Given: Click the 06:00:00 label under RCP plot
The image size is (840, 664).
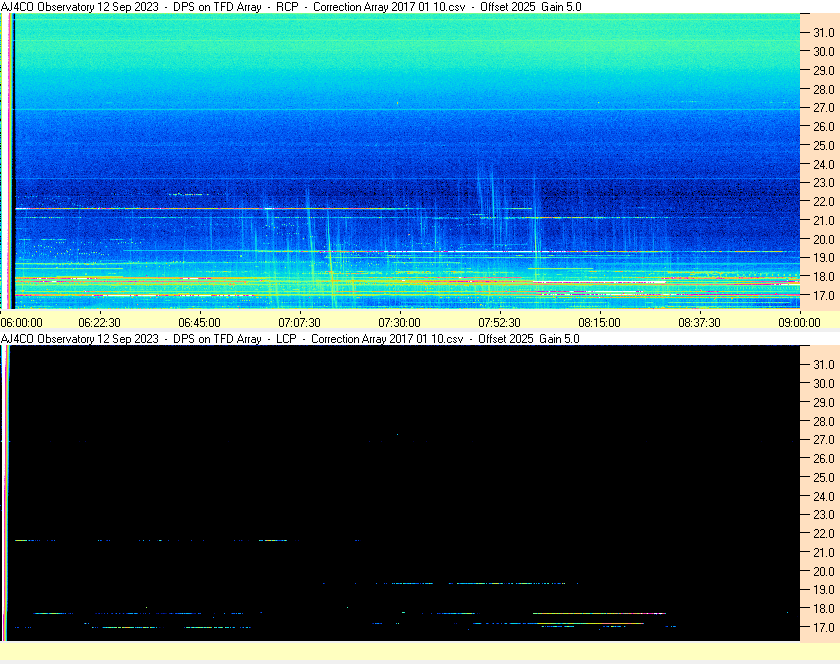Looking at the screenshot, I should 21,323.
